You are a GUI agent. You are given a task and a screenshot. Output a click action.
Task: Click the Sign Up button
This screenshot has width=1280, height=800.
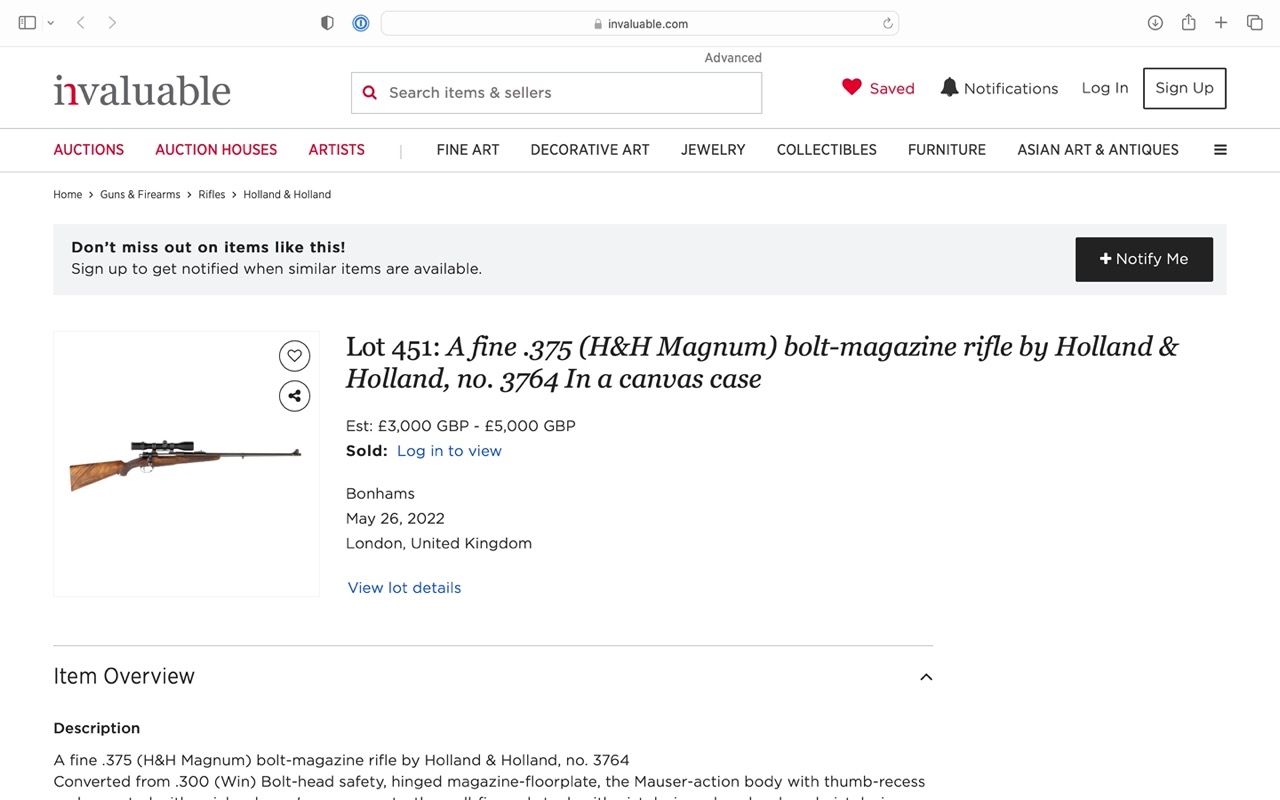coord(1184,88)
